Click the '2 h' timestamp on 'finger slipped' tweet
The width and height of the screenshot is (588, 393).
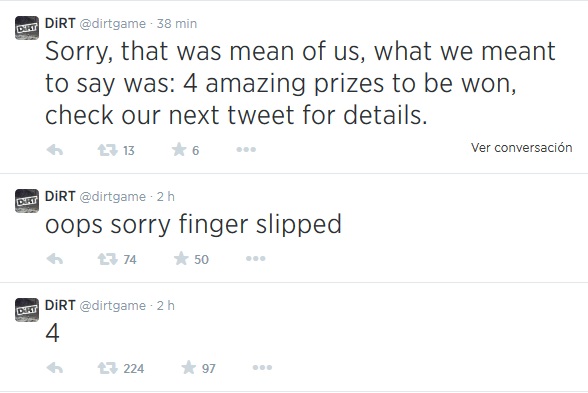coord(165,196)
